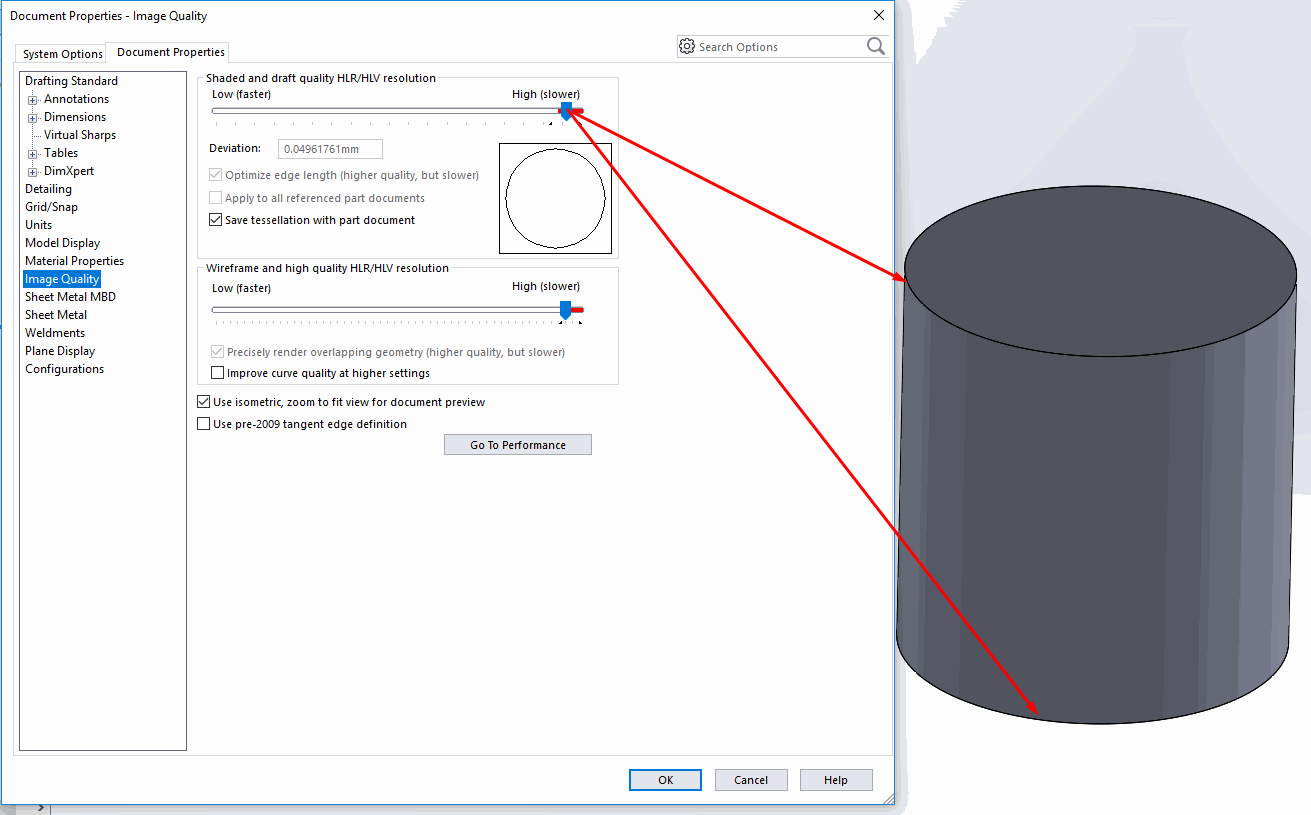Enable Improve curve quality at higher settings
The height and width of the screenshot is (815, 1311).
pyautogui.click(x=218, y=373)
